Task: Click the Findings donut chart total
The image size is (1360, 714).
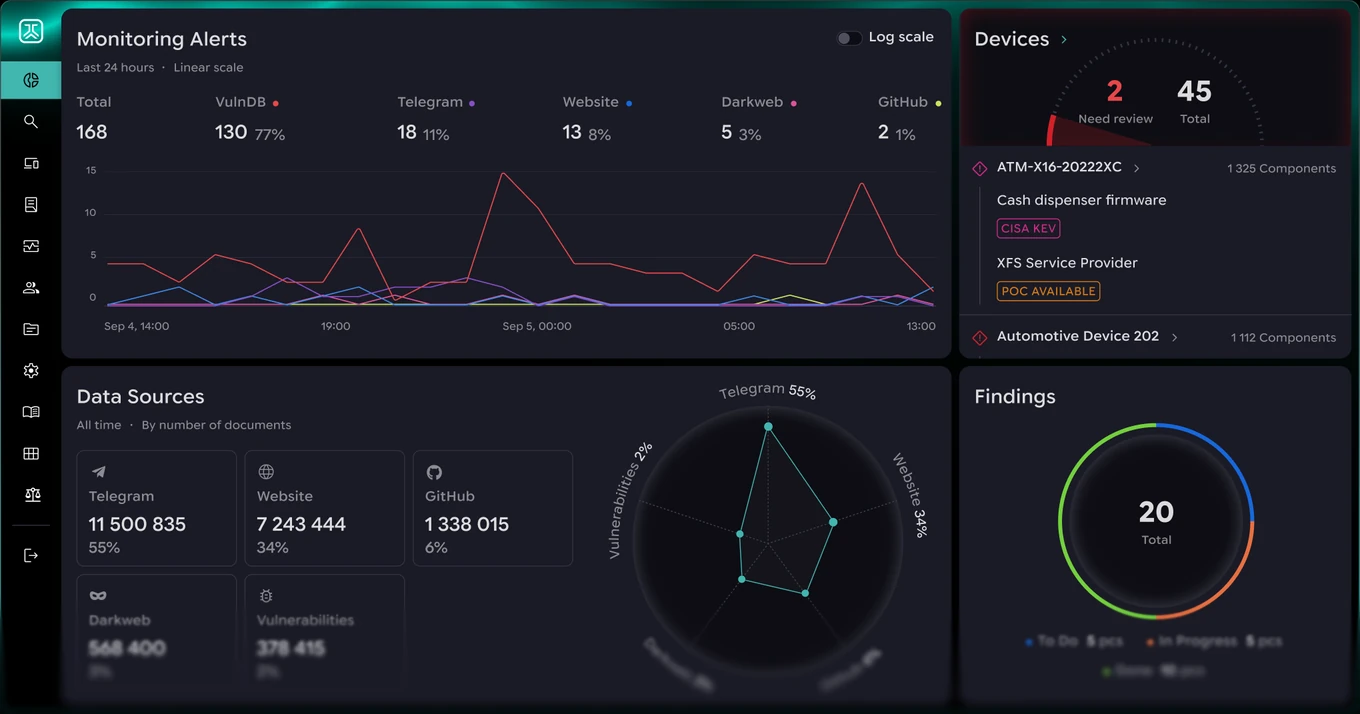Action: [1156, 521]
